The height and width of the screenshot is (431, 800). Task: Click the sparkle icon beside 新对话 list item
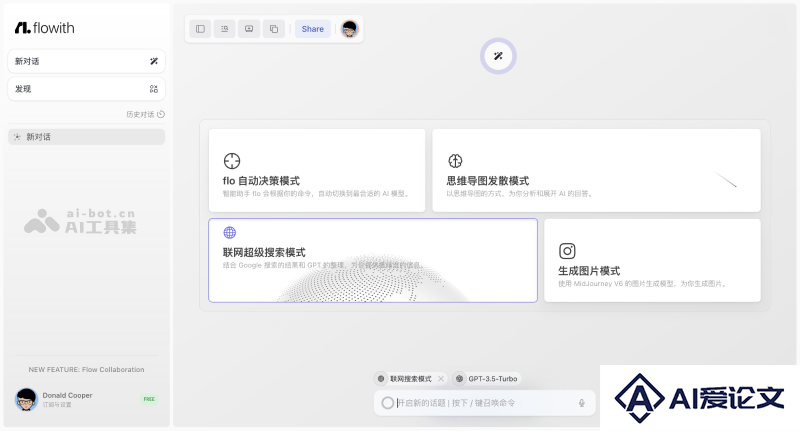pos(17,137)
